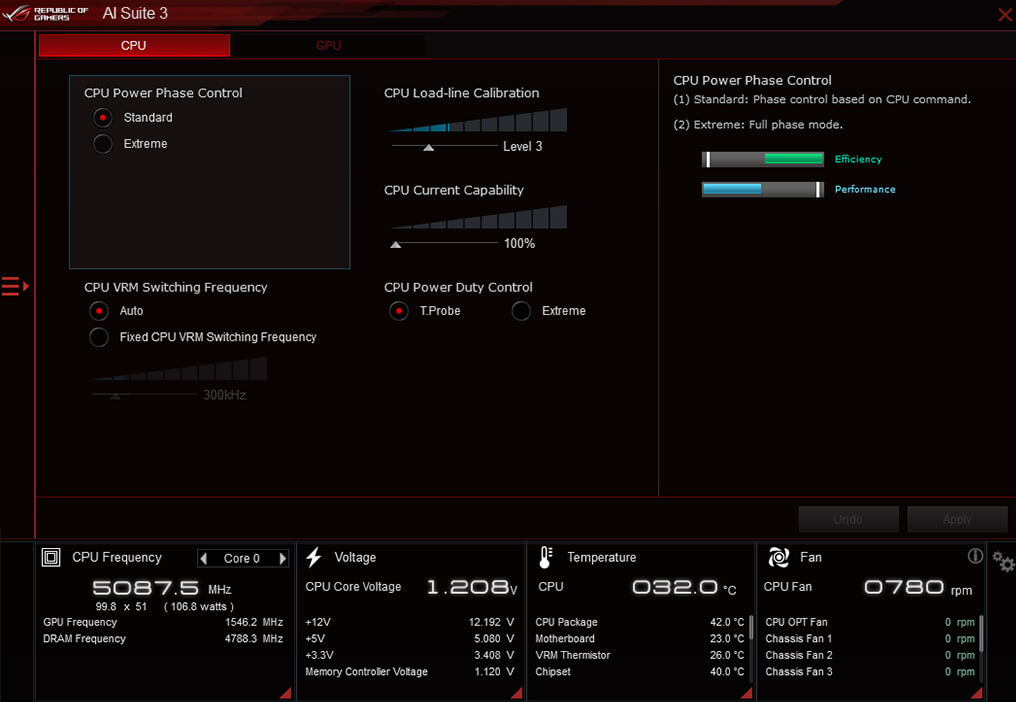Screen dimensions: 1016x702
Task: Click the Chassis Fan 2 row
Action: click(870, 655)
